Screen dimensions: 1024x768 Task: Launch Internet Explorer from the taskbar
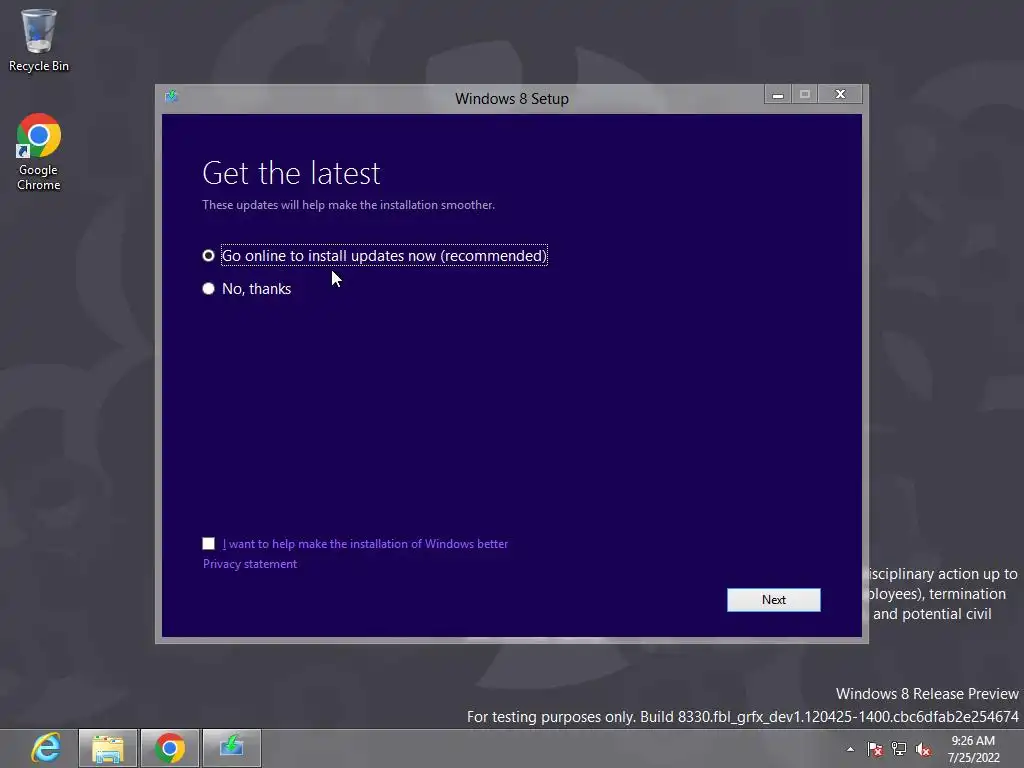click(46, 748)
